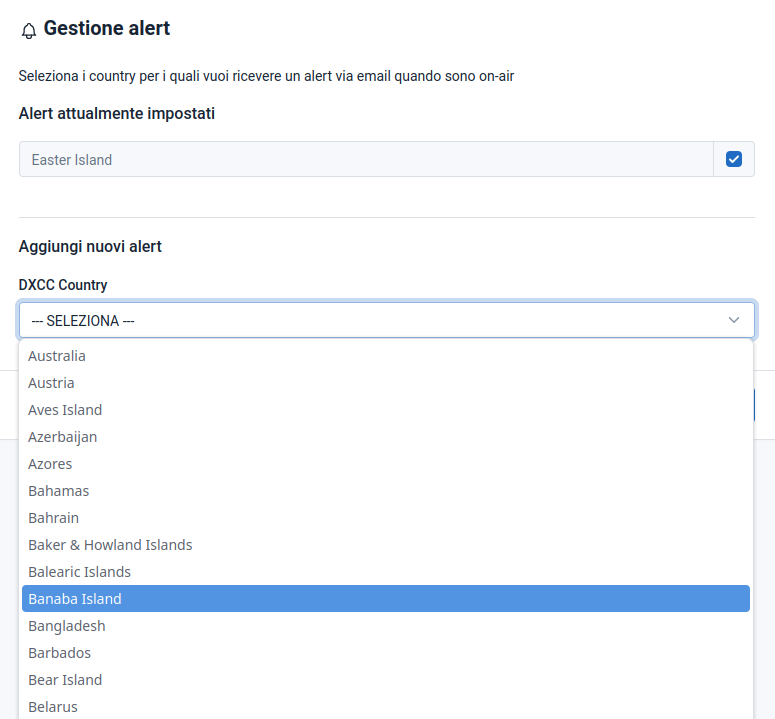Select Baker & Howland Islands entry
Viewport: 775px width, 719px height.
(110, 545)
